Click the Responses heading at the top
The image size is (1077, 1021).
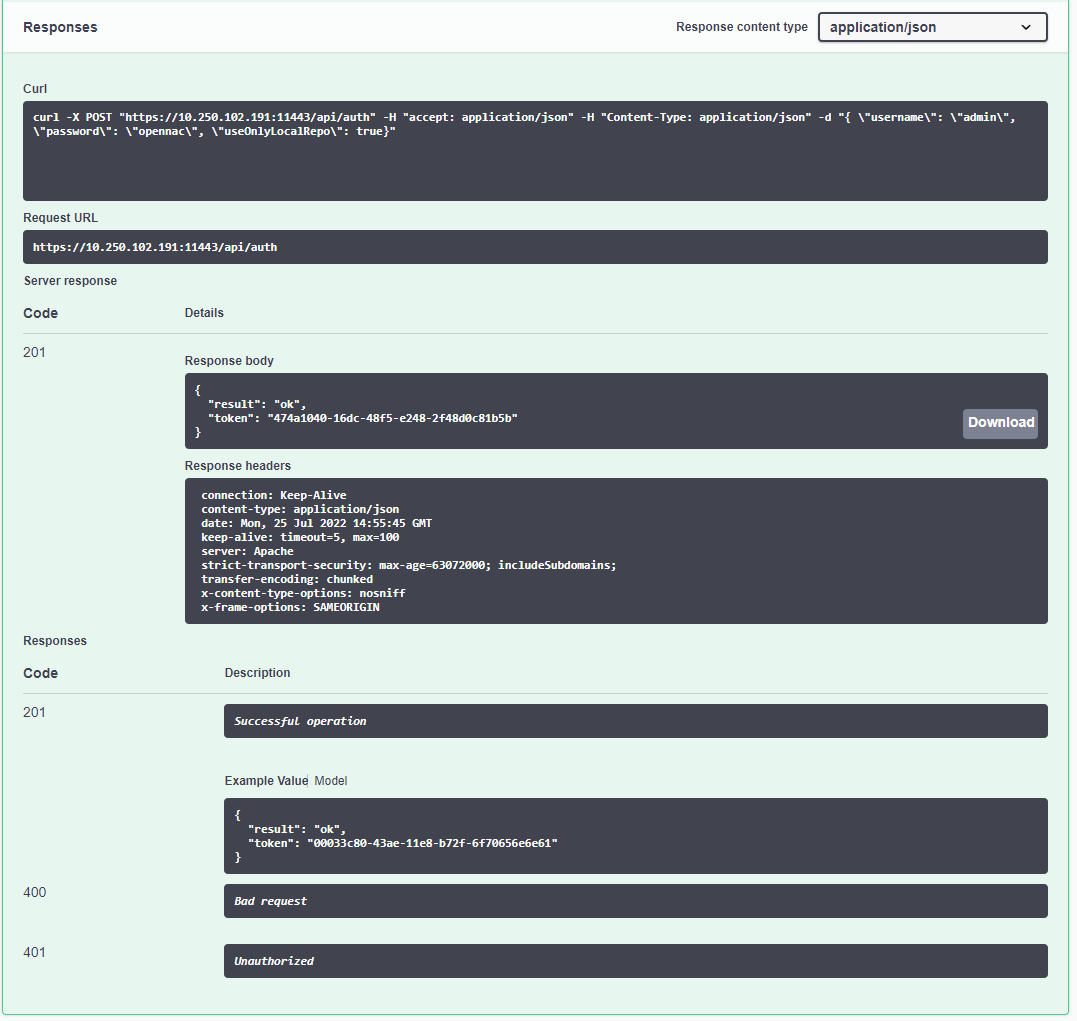click(60, 27)
